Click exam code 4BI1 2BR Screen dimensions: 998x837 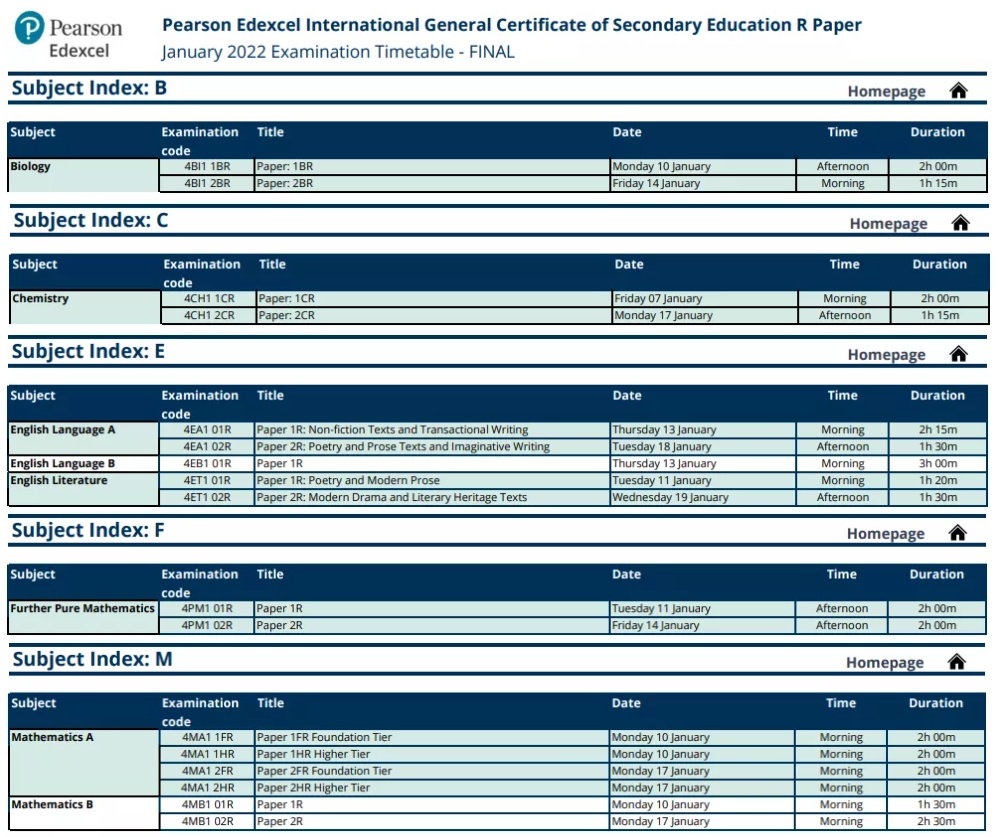click(207, 183)
